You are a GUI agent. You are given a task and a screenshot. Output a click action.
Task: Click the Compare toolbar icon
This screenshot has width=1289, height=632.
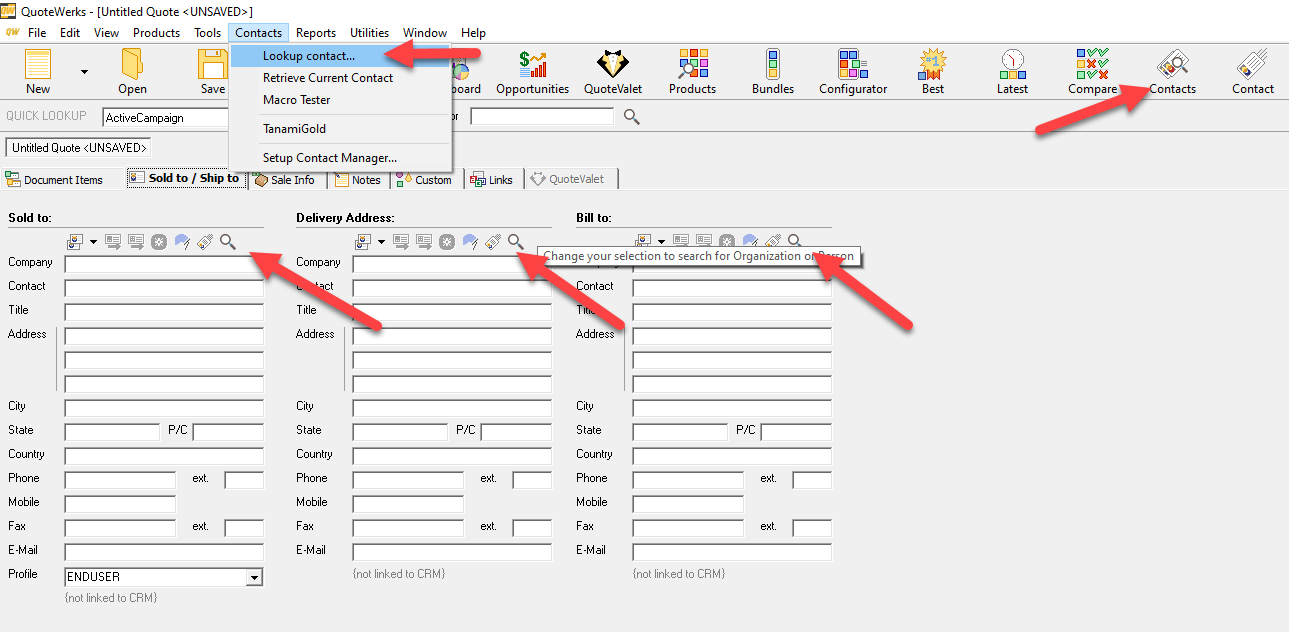[1091, 71]
